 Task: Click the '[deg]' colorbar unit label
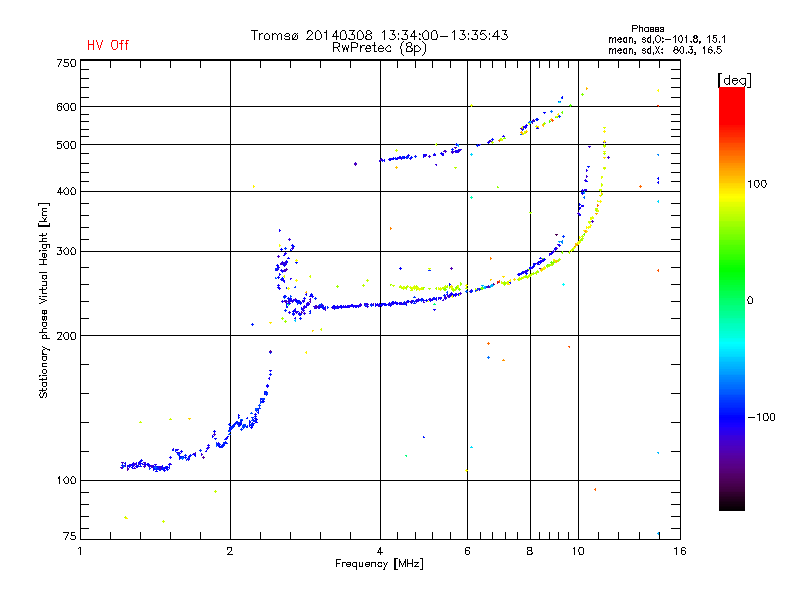point(734,80)
